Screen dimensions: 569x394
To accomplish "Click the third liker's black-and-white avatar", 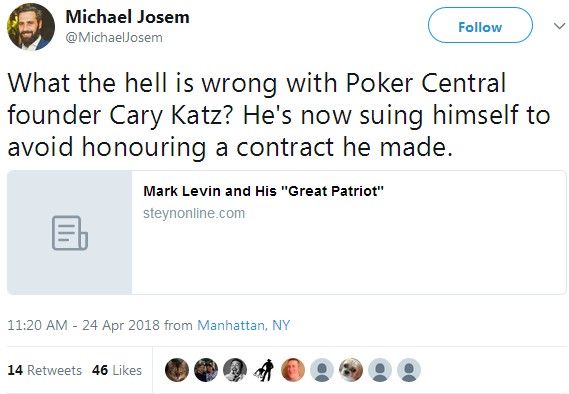I will pyautogui.click(x=235, y=370).
